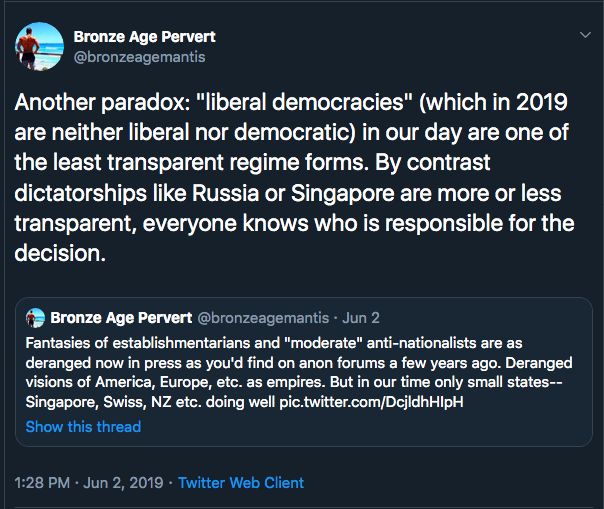
Task: Click the "1:28 PM" timestamp
Action: click(x=43, y=483)
